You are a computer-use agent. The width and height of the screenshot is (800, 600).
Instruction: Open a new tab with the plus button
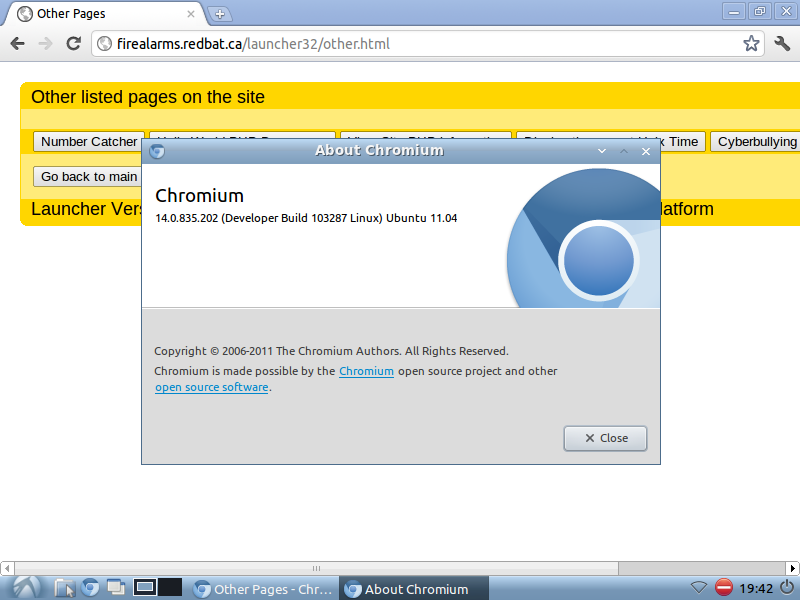(220, 14)
